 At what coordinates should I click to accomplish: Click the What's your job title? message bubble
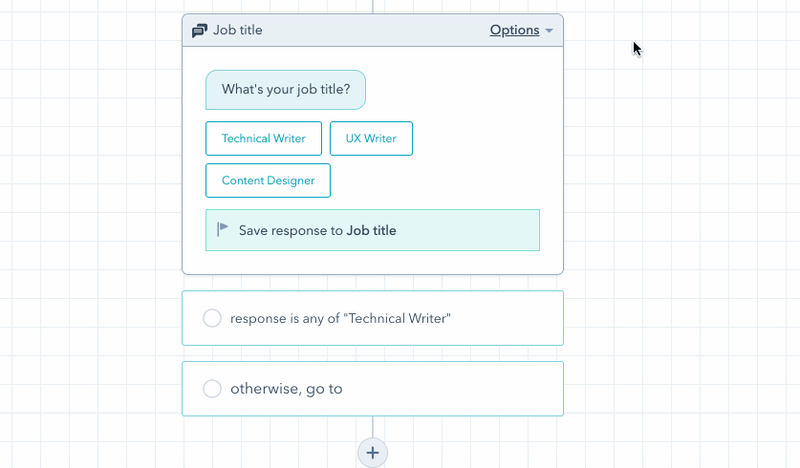point(285,90)
